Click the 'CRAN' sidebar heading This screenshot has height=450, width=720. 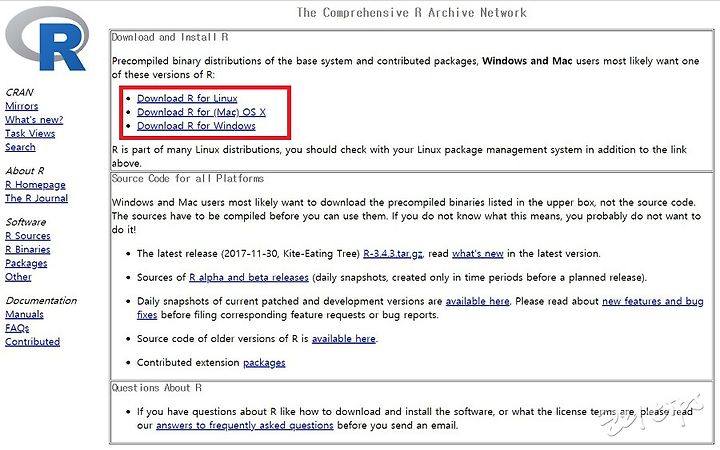(x=19, y=92)
